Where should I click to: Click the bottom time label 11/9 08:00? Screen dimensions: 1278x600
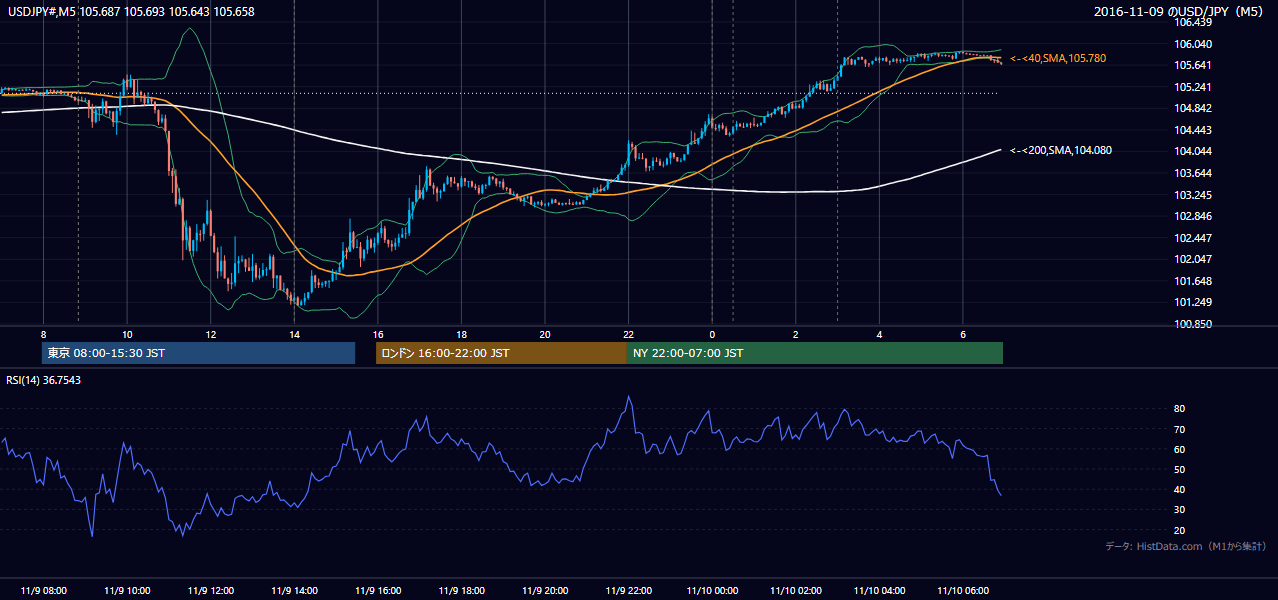(x=43, y=590)
